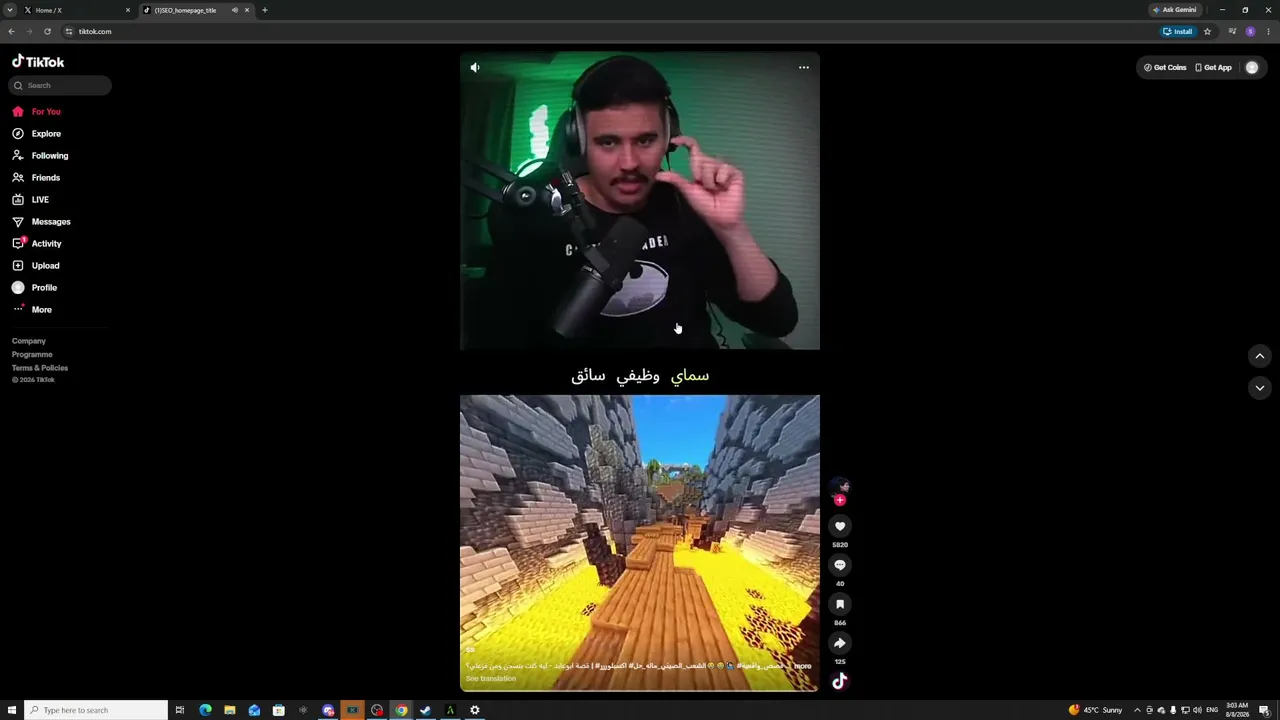1280x720 pixels.
Task: Click the Get App button
Action: (1213, 68)
